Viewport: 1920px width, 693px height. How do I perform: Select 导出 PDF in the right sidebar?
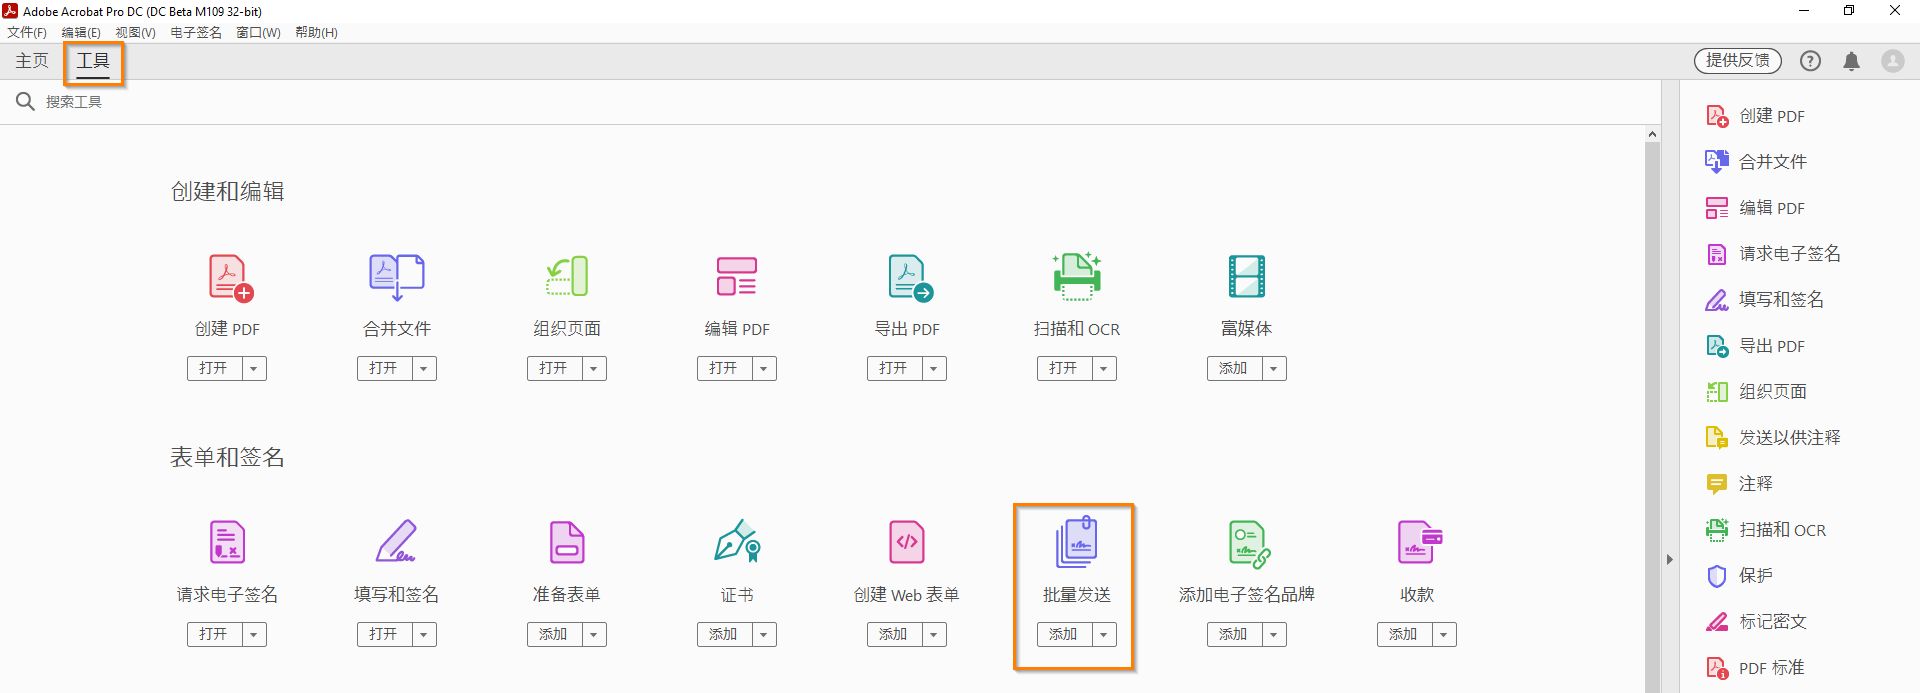tap(1755, 346)
